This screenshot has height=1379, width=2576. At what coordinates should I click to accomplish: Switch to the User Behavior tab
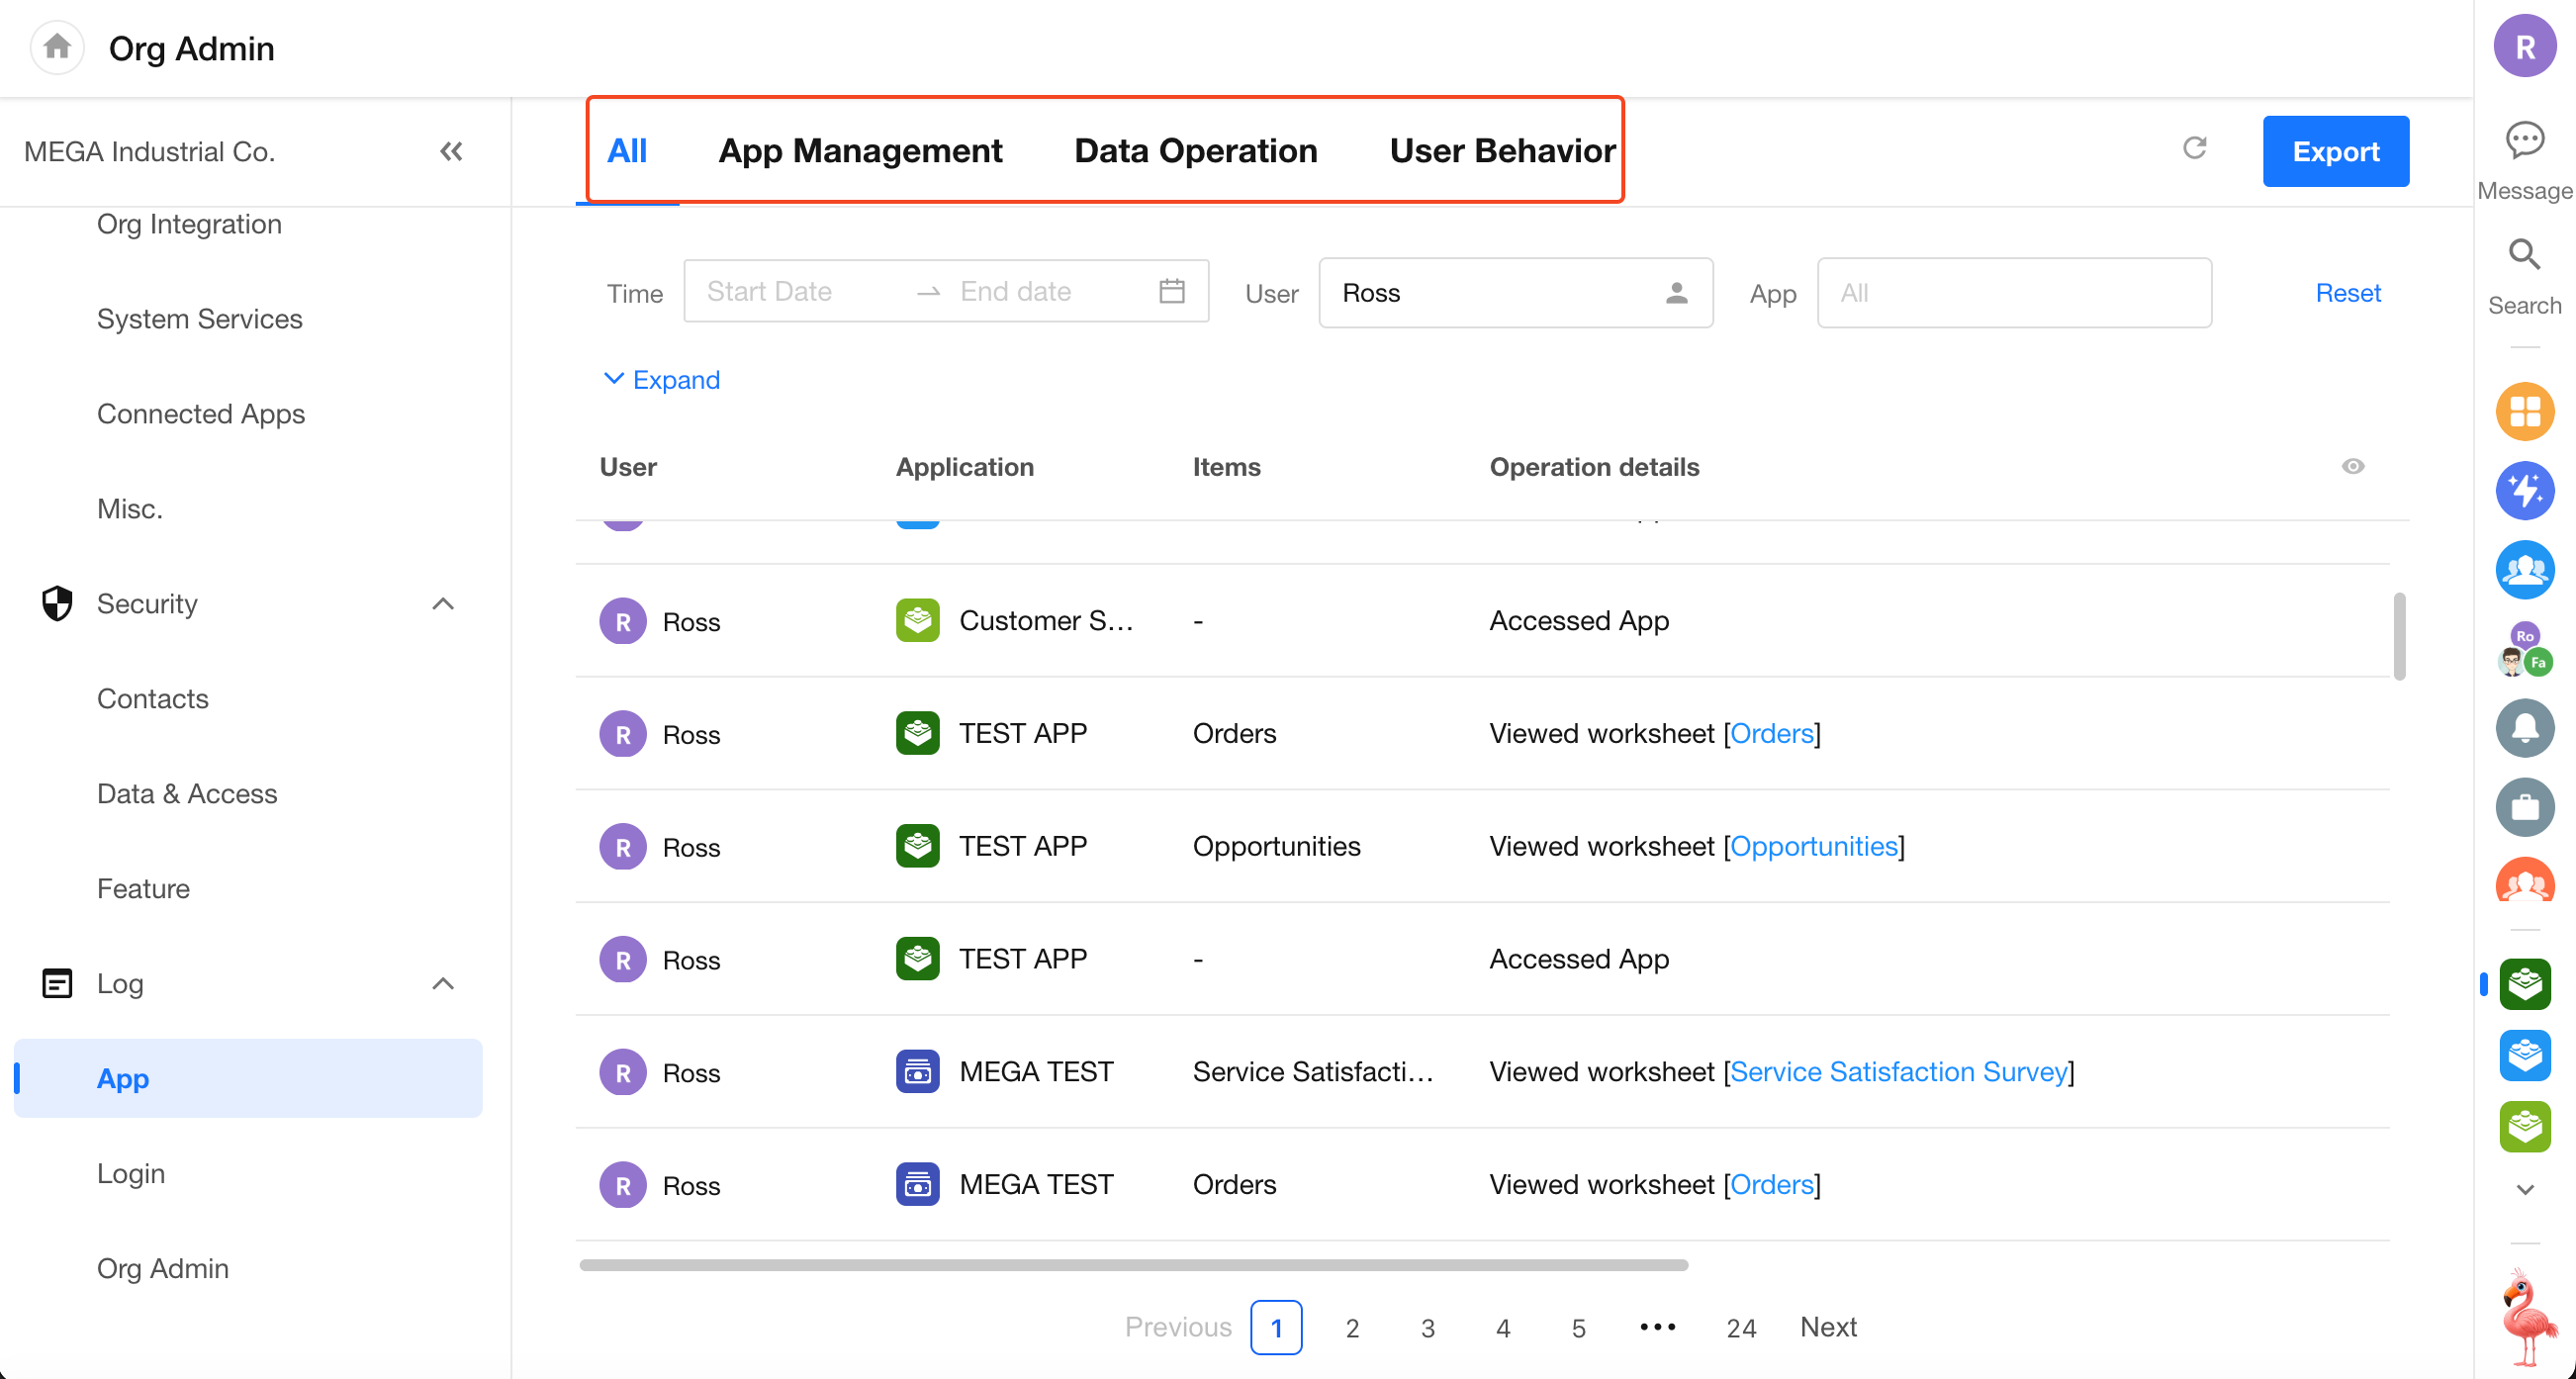1501,151
